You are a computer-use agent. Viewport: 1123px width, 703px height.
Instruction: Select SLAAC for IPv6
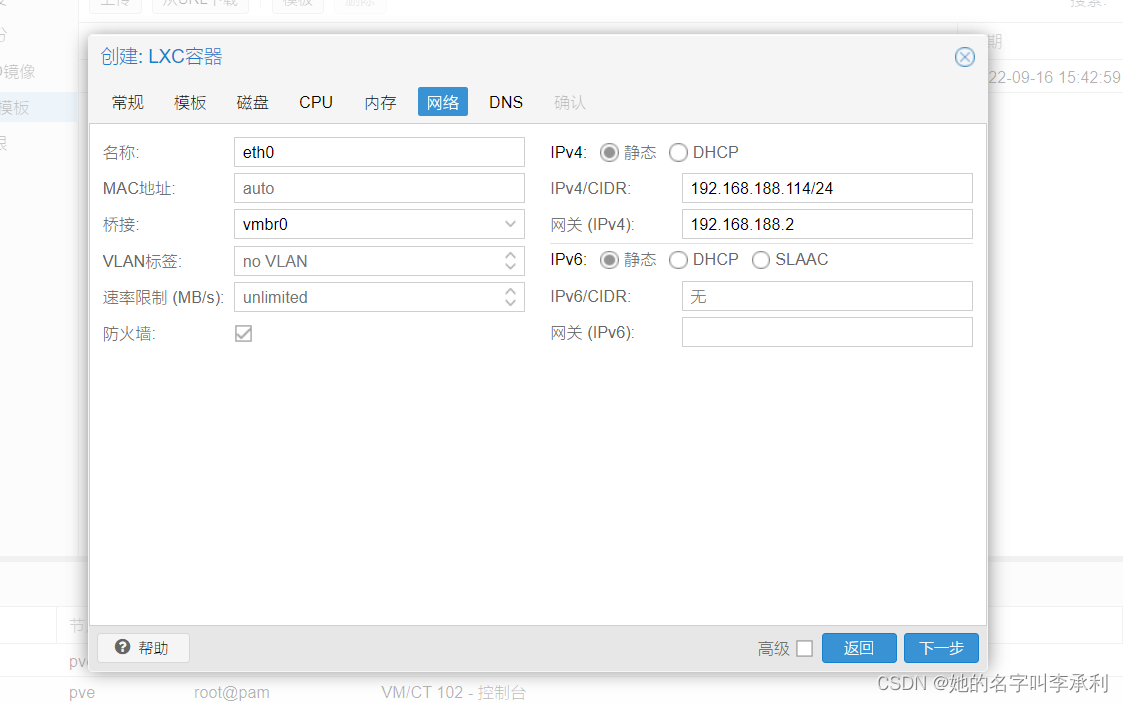coord(760,260)
